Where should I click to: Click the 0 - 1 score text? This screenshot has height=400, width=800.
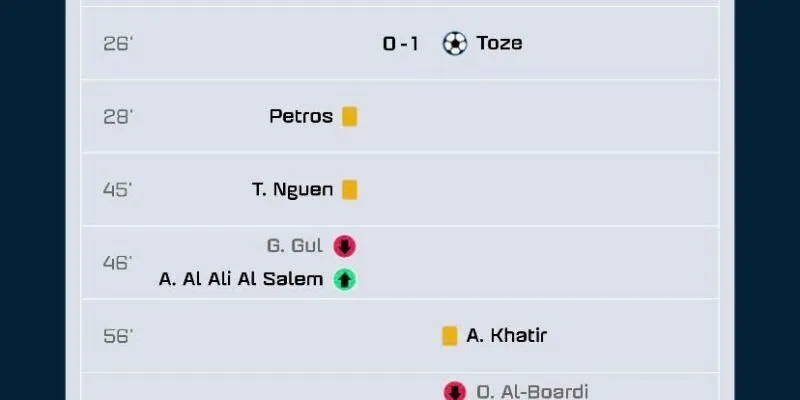[401, 43]
